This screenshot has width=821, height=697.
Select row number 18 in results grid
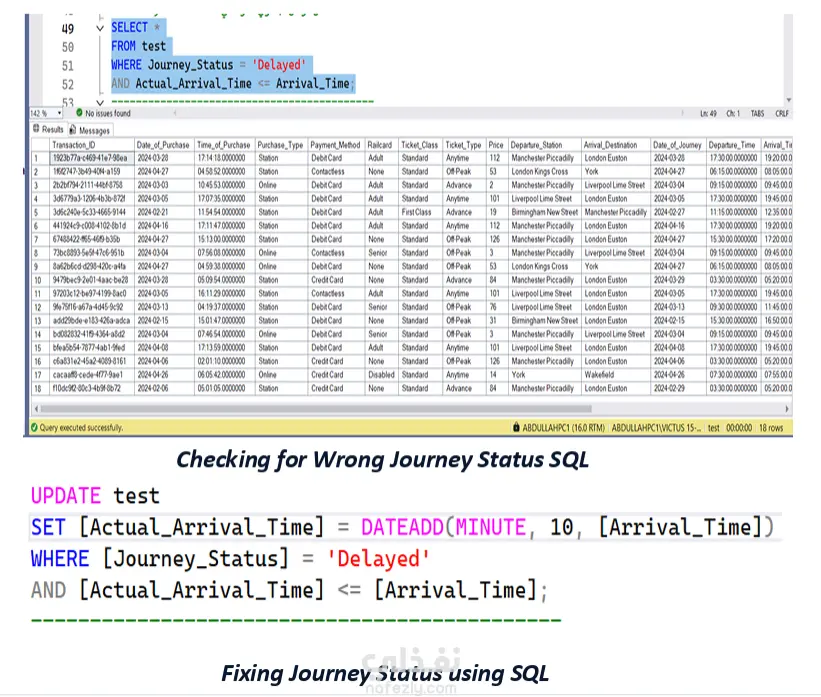point(40,389)
